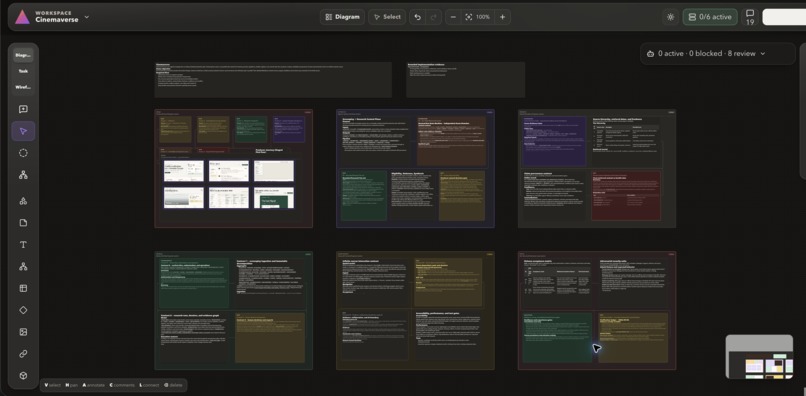The height and width of the screenshot is (396, 806).
Task: Toggle the light/dark theme sun icon
Action: [670, 17]
